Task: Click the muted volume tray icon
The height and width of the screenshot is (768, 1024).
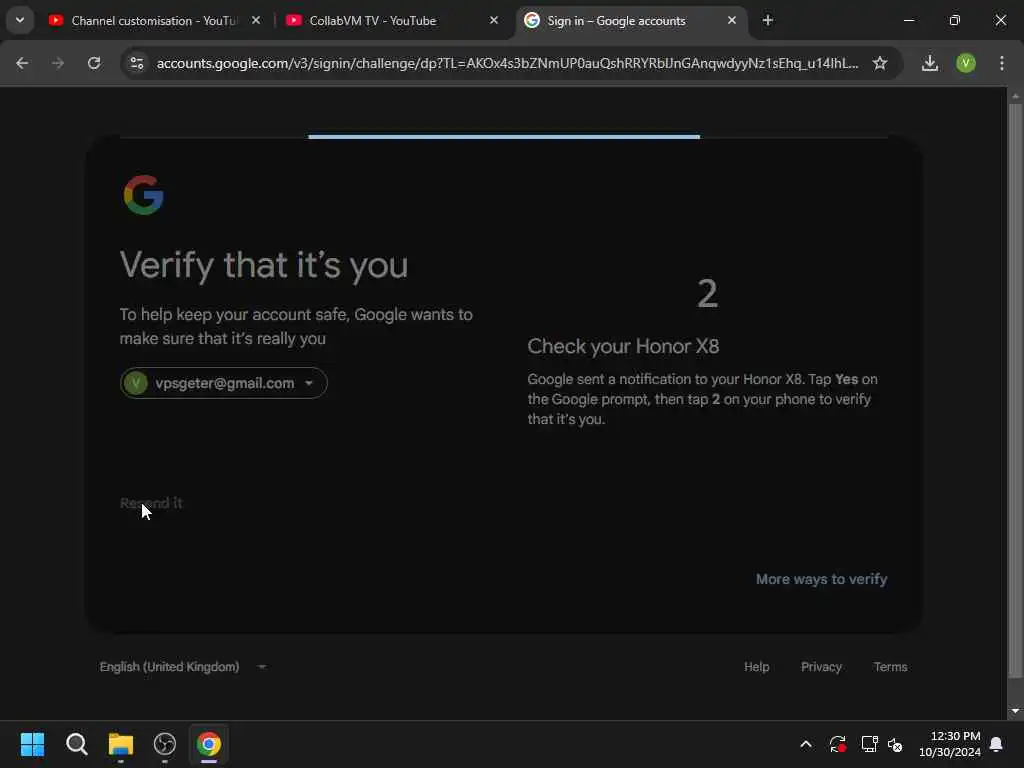Action: (x=895, y=744)
